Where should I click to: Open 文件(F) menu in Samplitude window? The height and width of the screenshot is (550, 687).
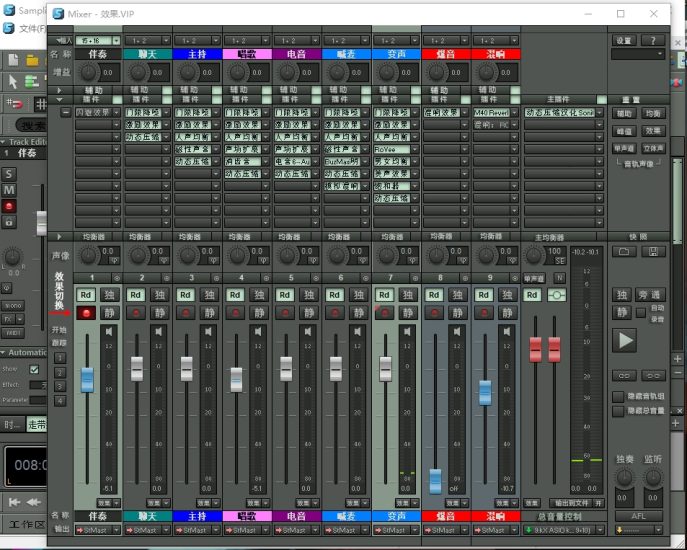[32, 29]
